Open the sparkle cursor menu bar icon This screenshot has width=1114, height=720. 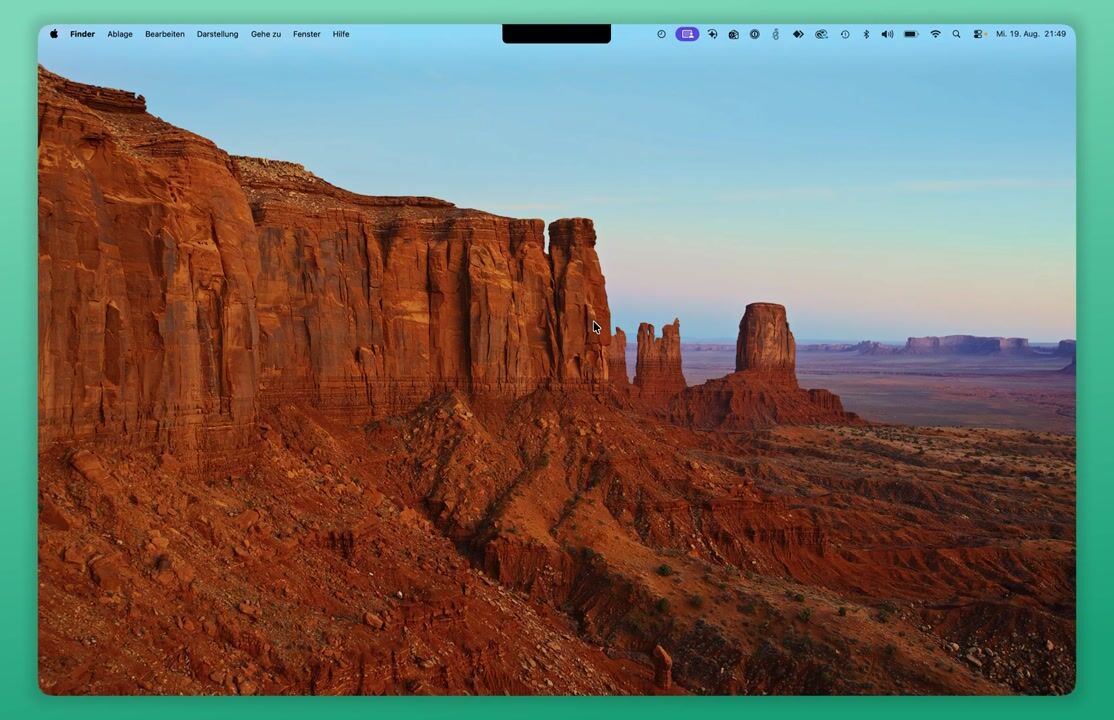(712, 33)
